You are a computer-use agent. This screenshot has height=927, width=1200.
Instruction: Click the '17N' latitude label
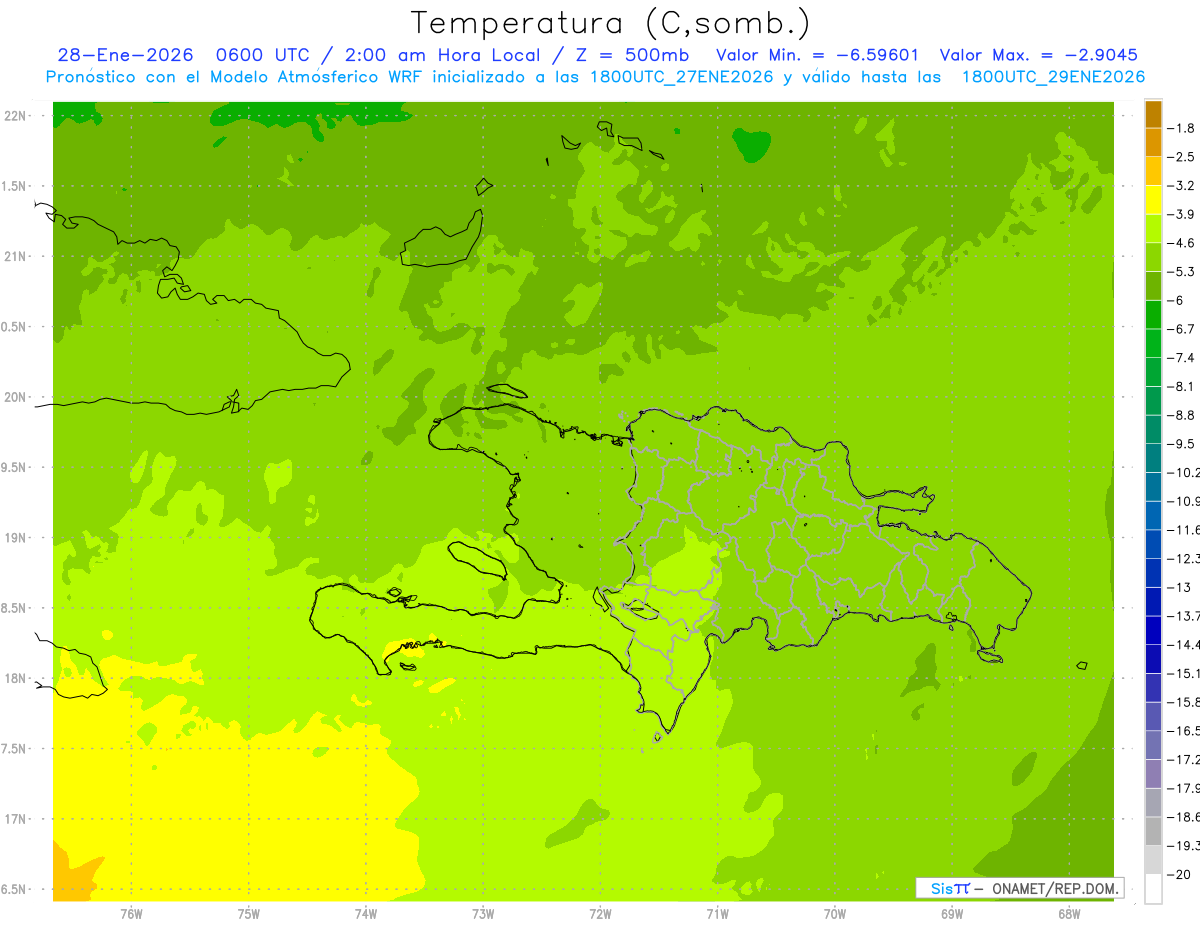17,819
